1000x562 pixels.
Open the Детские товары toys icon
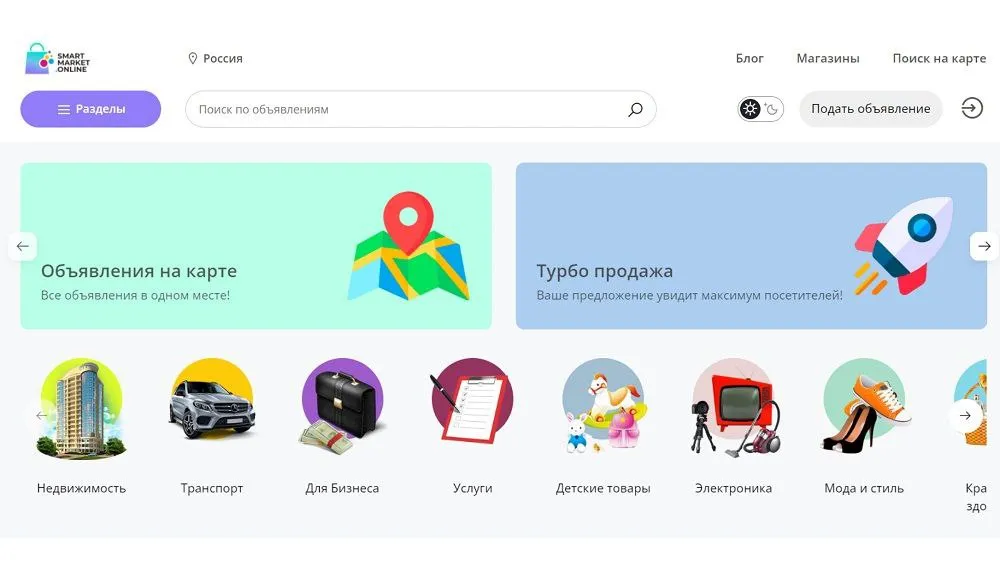tap(603, 408)
